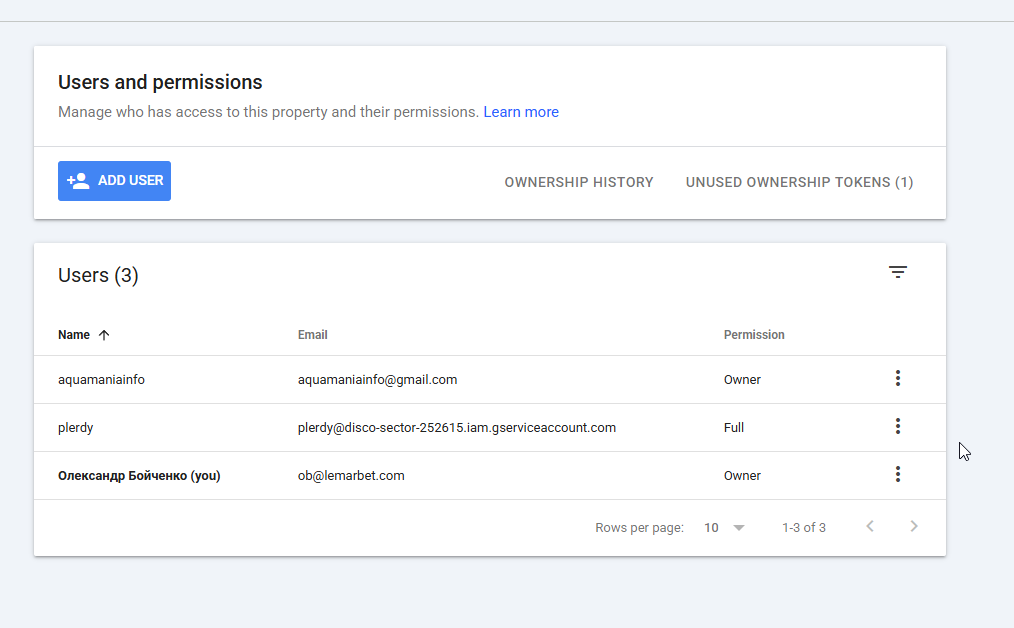The width and height of the screenshot is (1014, 628).
Task: Open the users filter icon
Action: click(898, 272)
